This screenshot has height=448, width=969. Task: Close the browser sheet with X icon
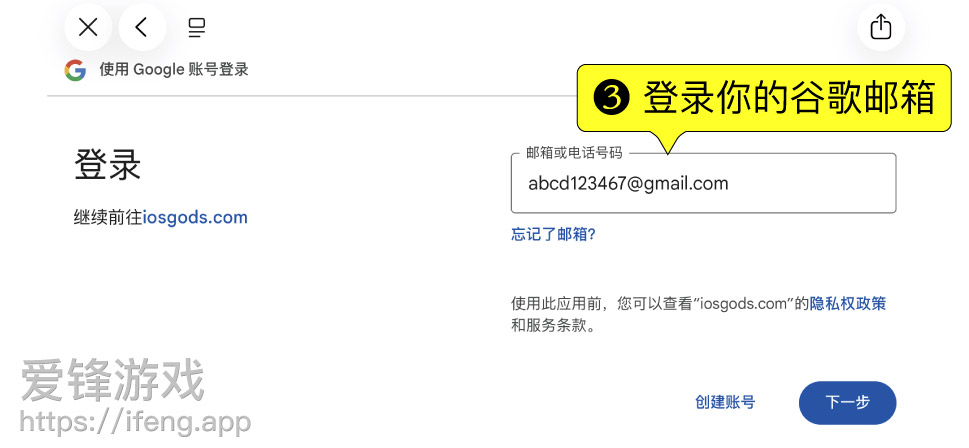tap(88, 27)
